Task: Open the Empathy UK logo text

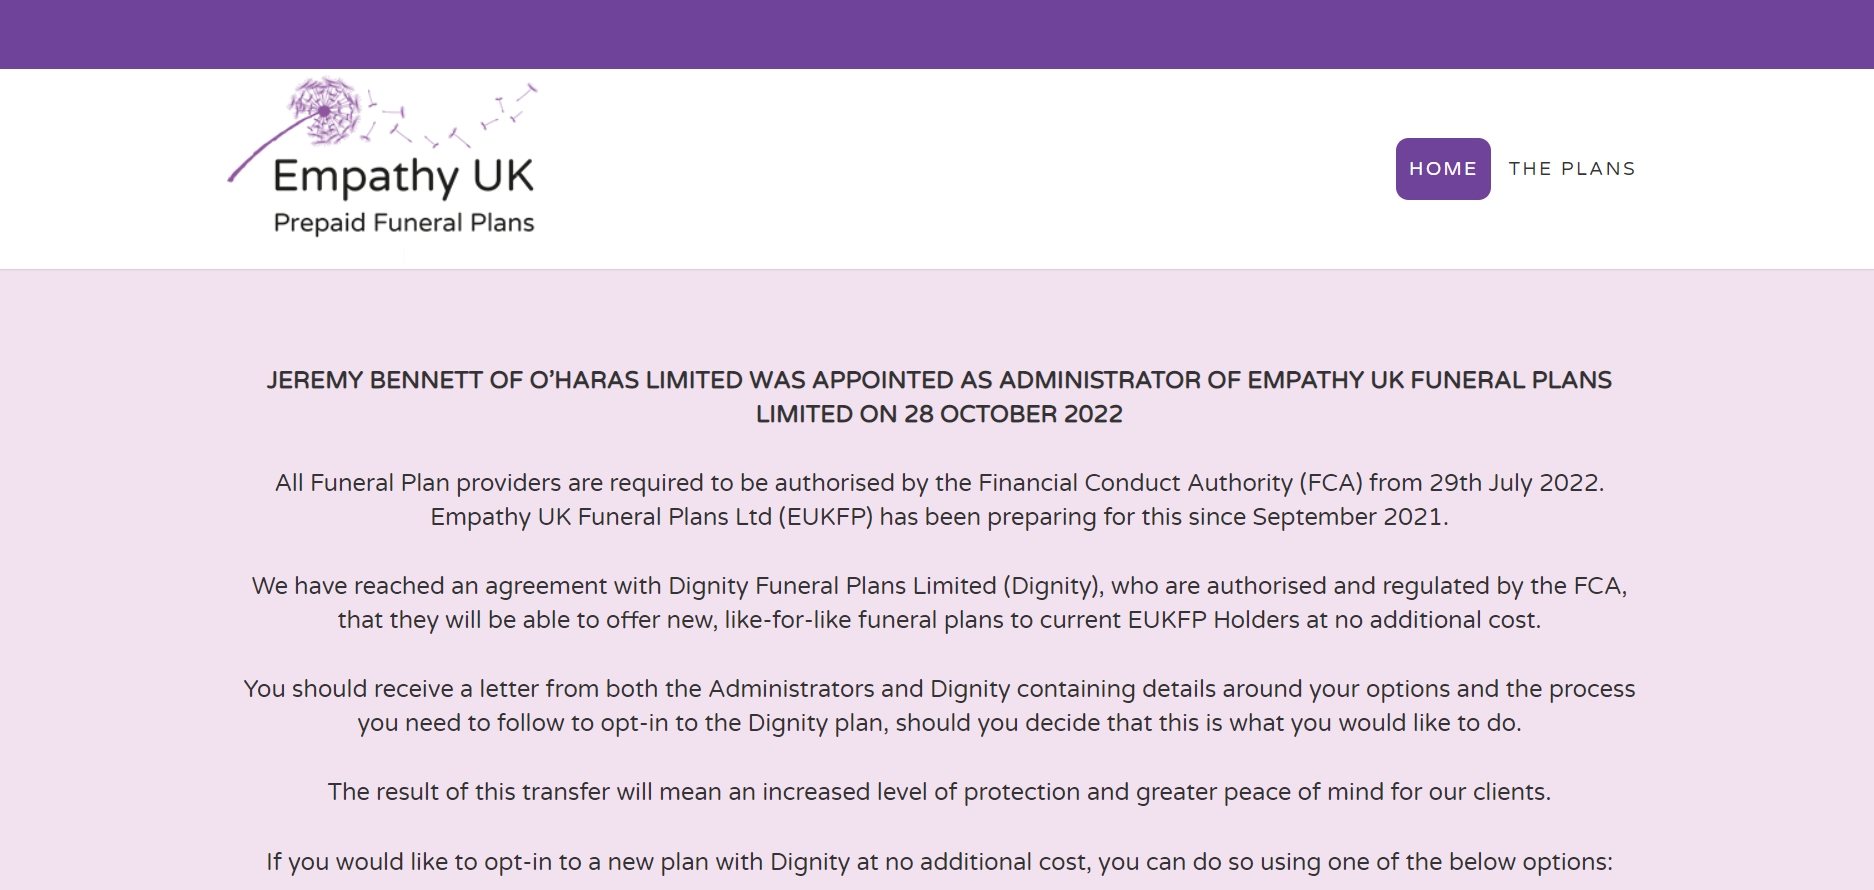Action: tap(403, 176)
